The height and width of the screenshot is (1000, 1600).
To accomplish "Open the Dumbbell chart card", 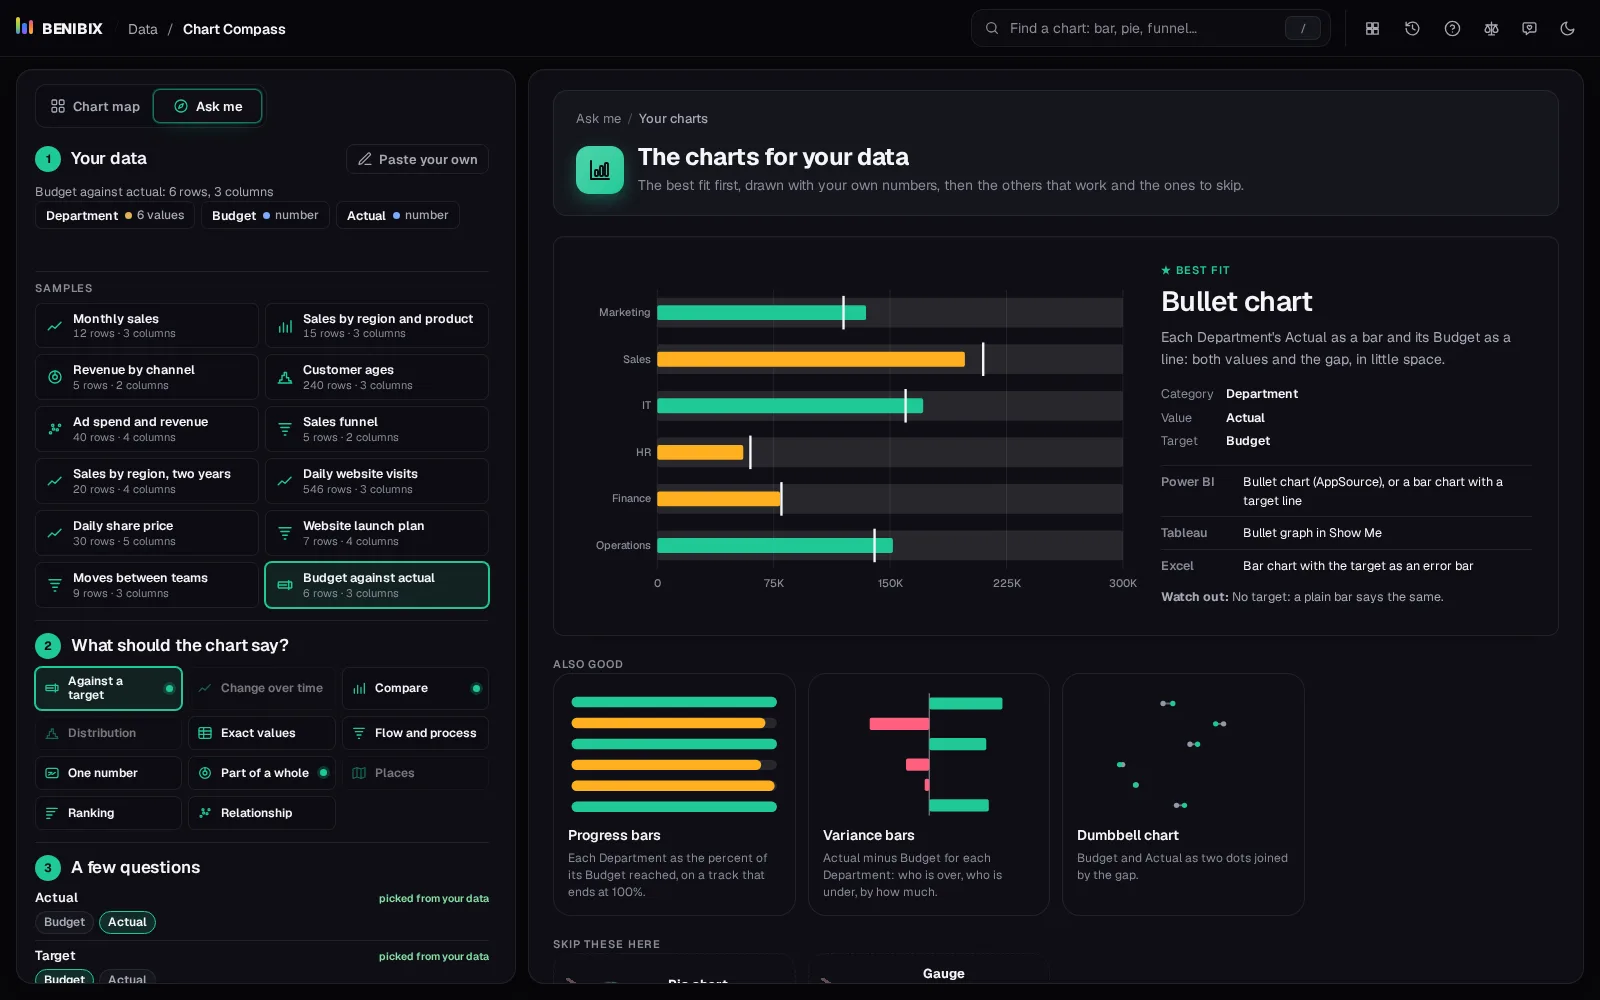I will (x=1183, y=794).
